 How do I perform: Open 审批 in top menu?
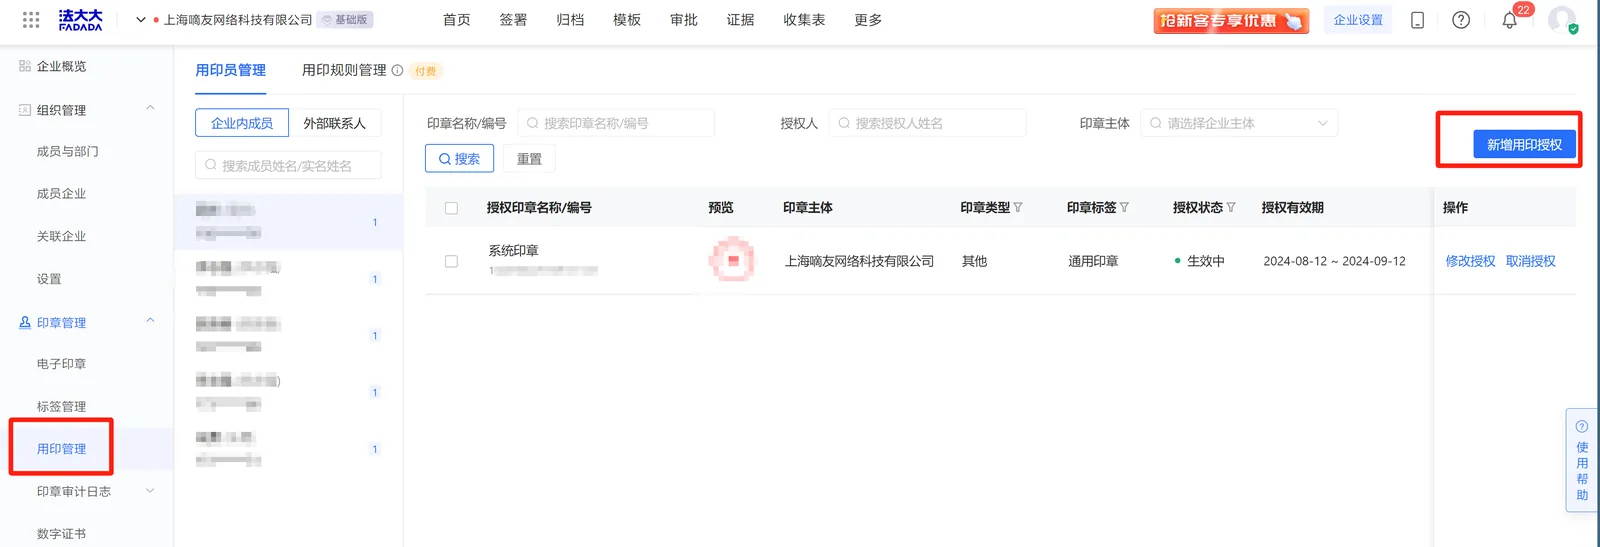click(x=684, y=20)
